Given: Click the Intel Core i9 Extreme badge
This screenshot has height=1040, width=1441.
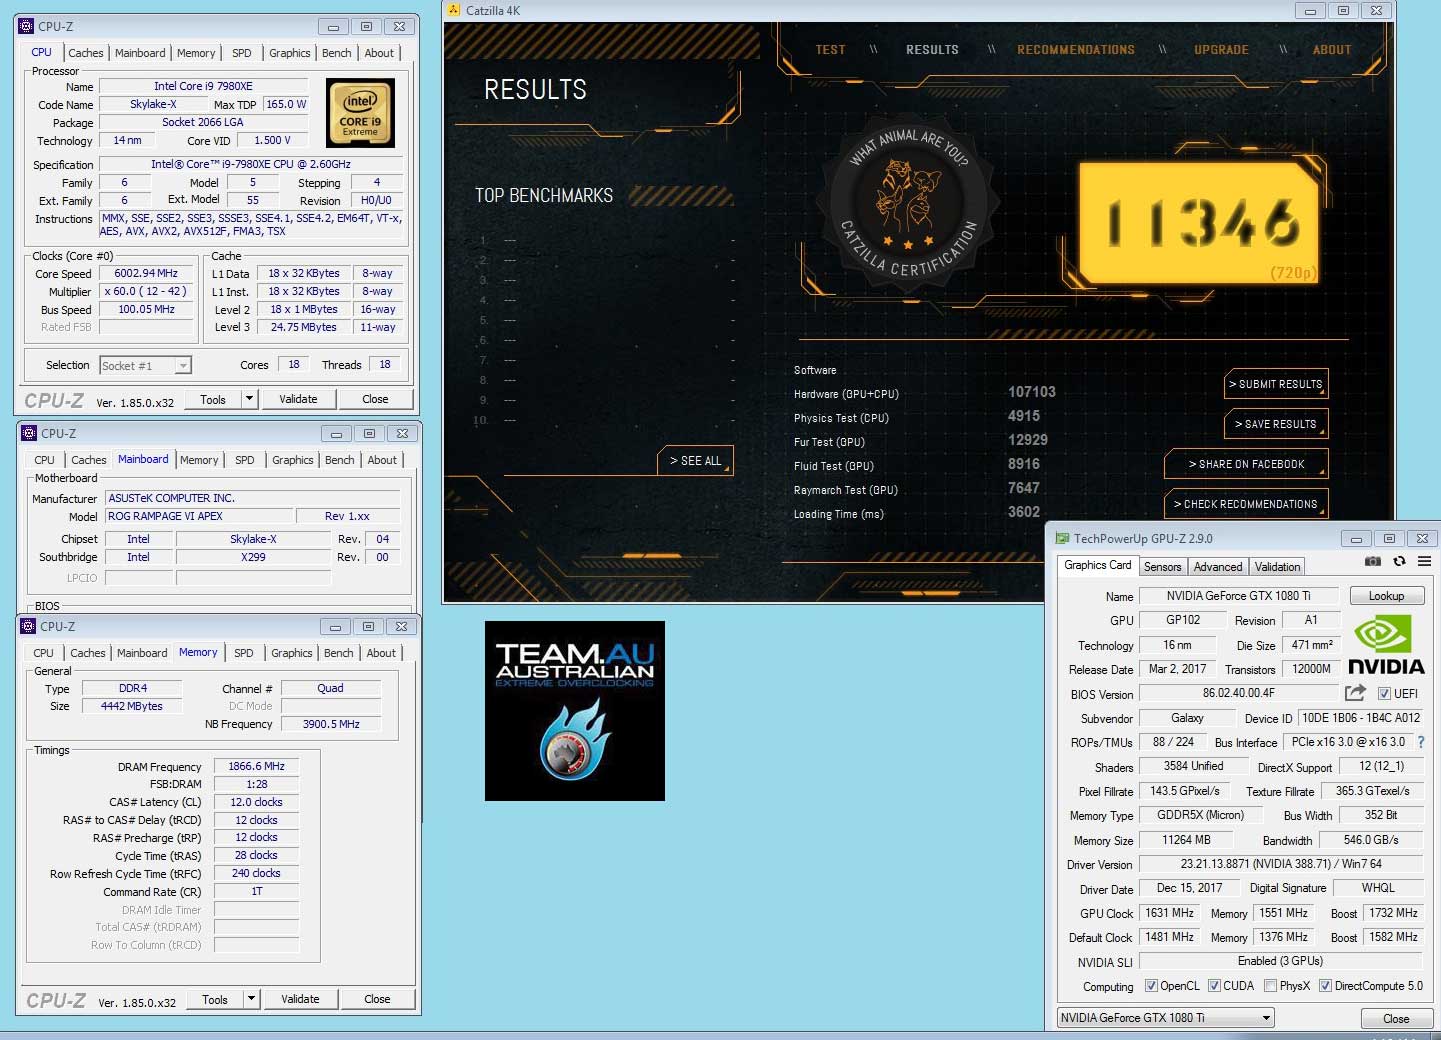Looking at the screenshot, I should (x=360, y=113).
